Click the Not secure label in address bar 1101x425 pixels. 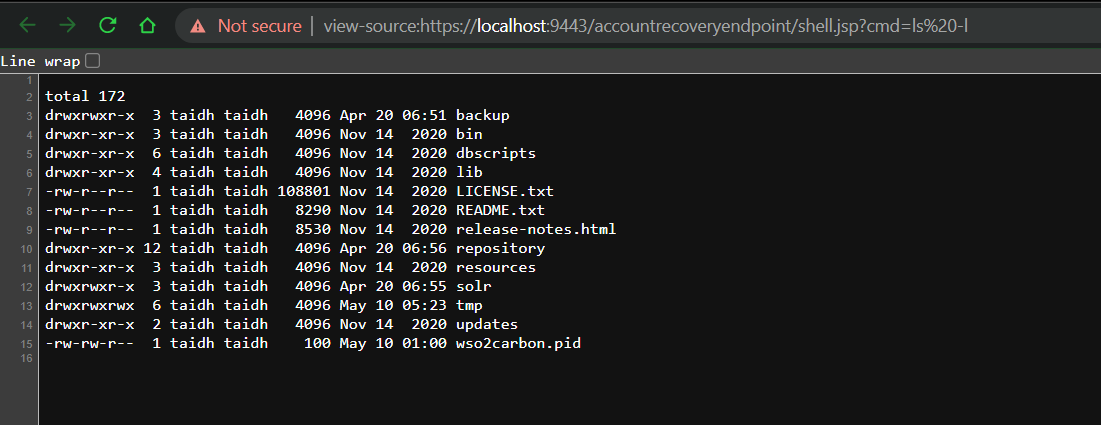(259, 27)
